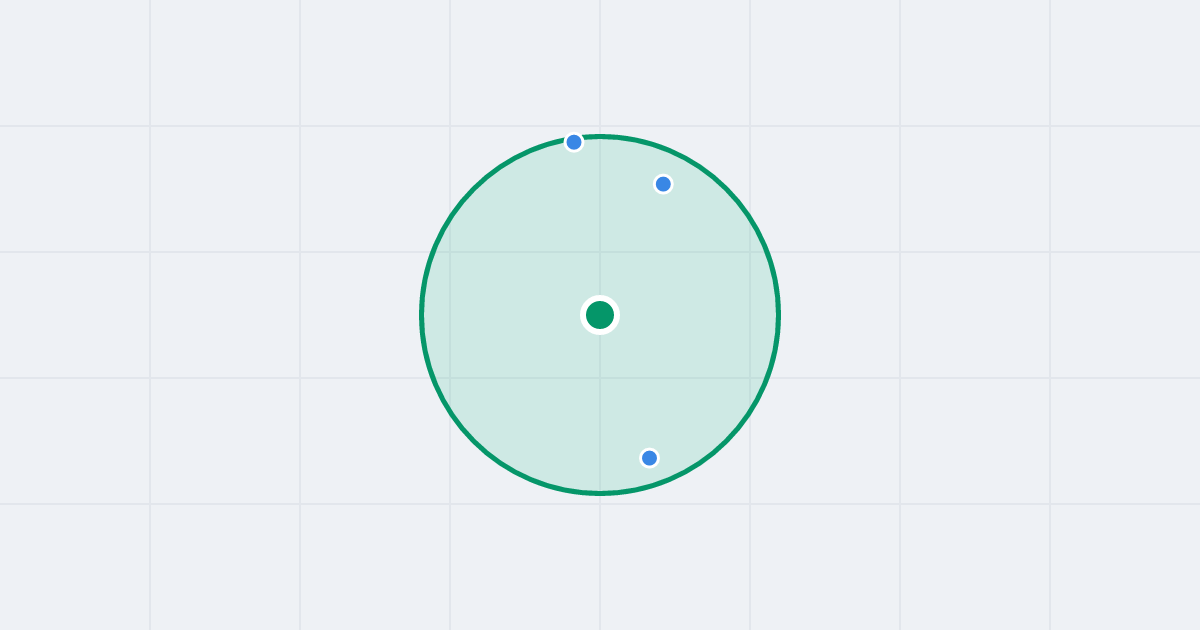Select the blue point on the circle's top edge

click(574, 142)
